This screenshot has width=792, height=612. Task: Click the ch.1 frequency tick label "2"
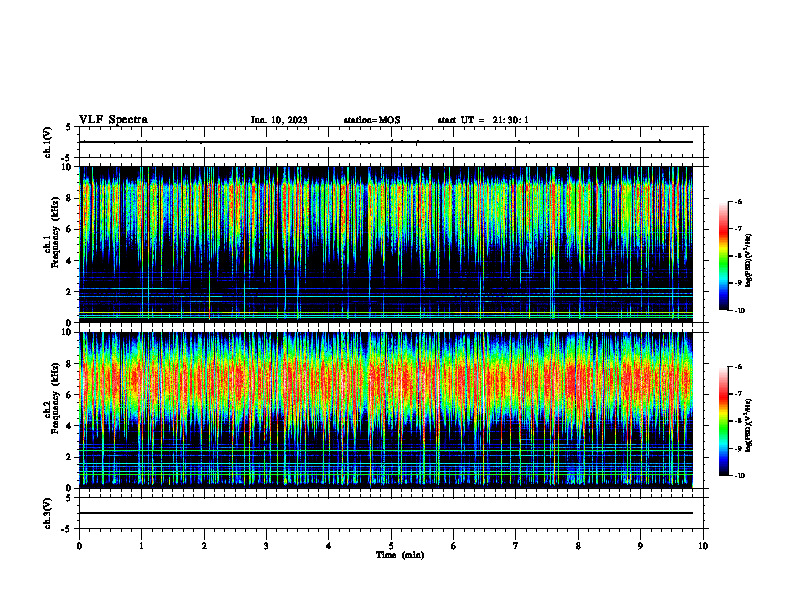click(x=69, y=292)
